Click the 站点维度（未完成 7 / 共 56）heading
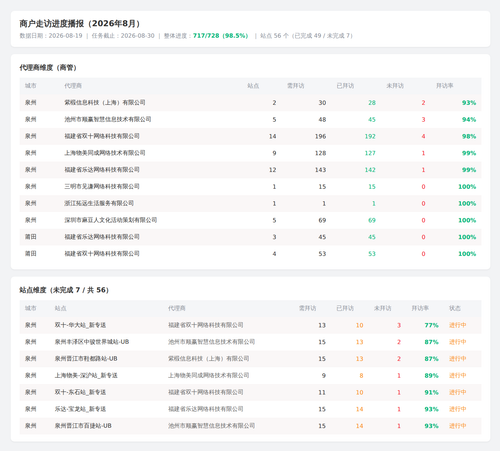 [x=64, y=290]
